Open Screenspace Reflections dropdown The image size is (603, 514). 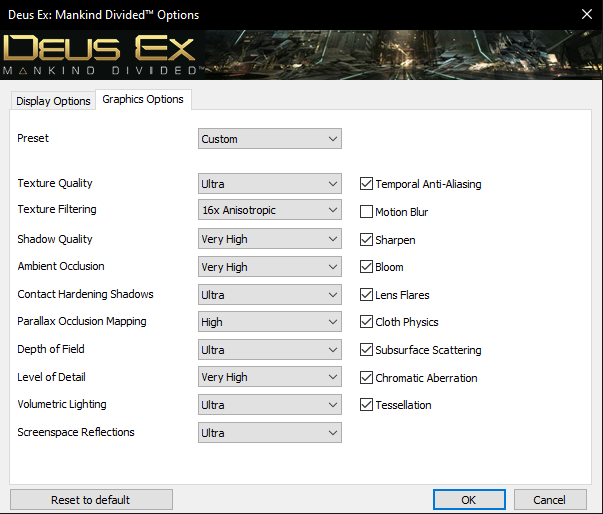(x=270, y=433)
